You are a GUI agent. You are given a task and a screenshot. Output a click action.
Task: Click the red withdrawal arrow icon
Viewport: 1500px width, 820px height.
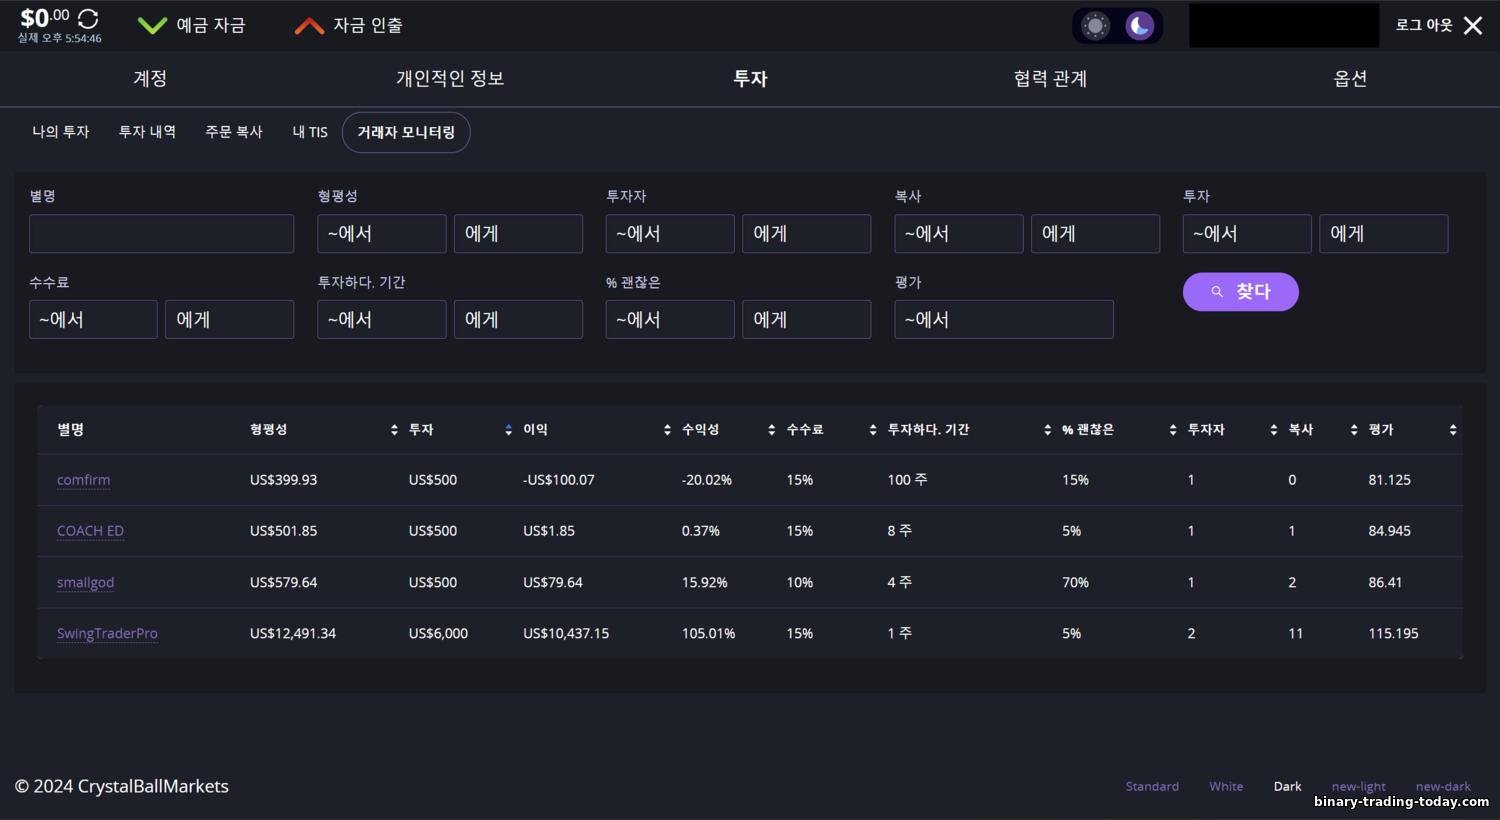(309, 25)
